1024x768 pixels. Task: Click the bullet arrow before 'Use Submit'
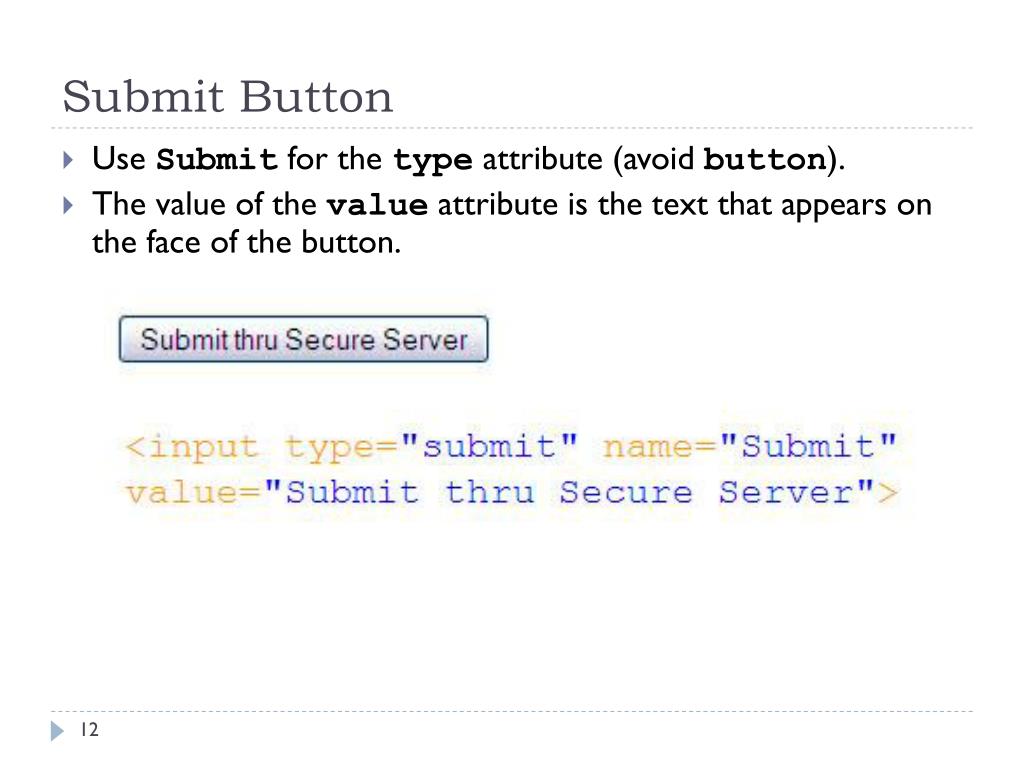point(68,160)
